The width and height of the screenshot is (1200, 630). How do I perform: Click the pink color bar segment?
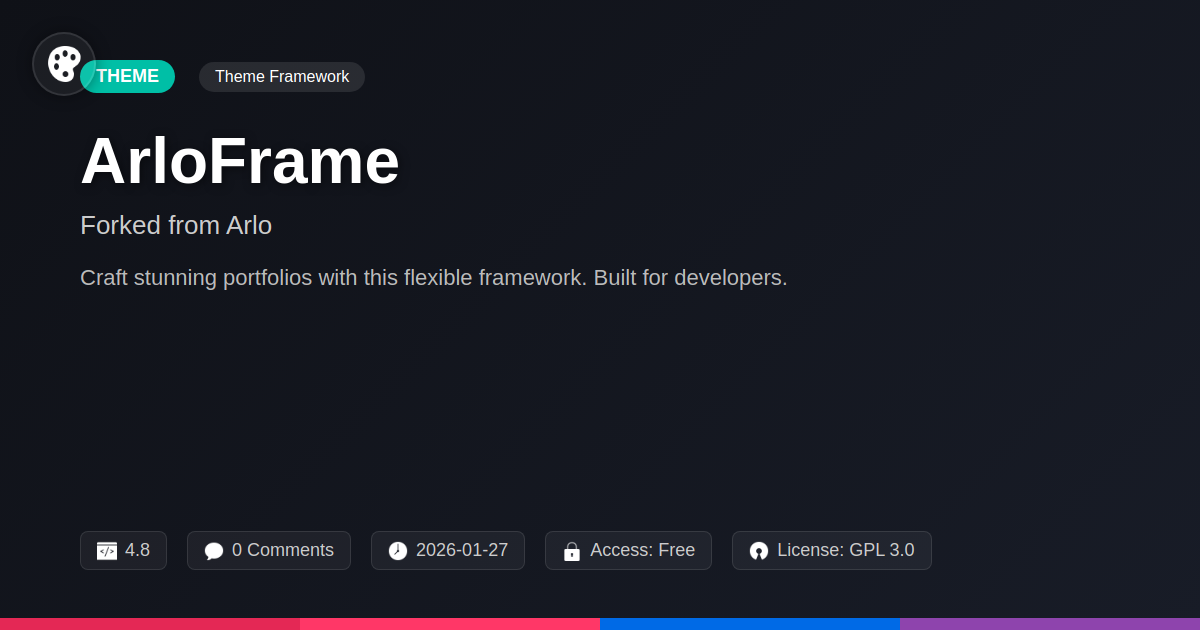450,624
